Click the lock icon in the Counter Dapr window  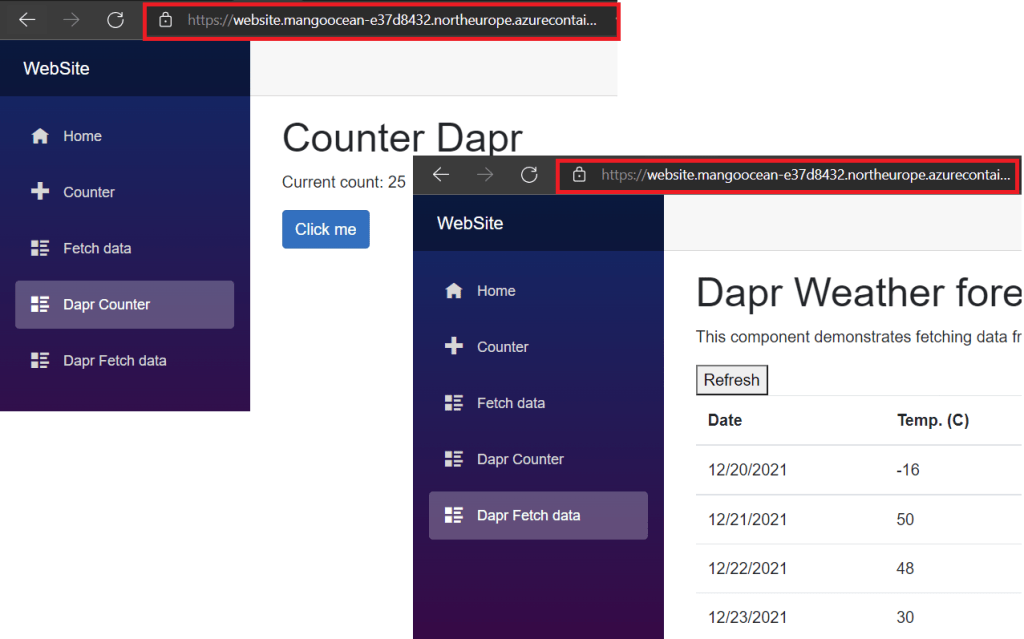coord(165,20)
